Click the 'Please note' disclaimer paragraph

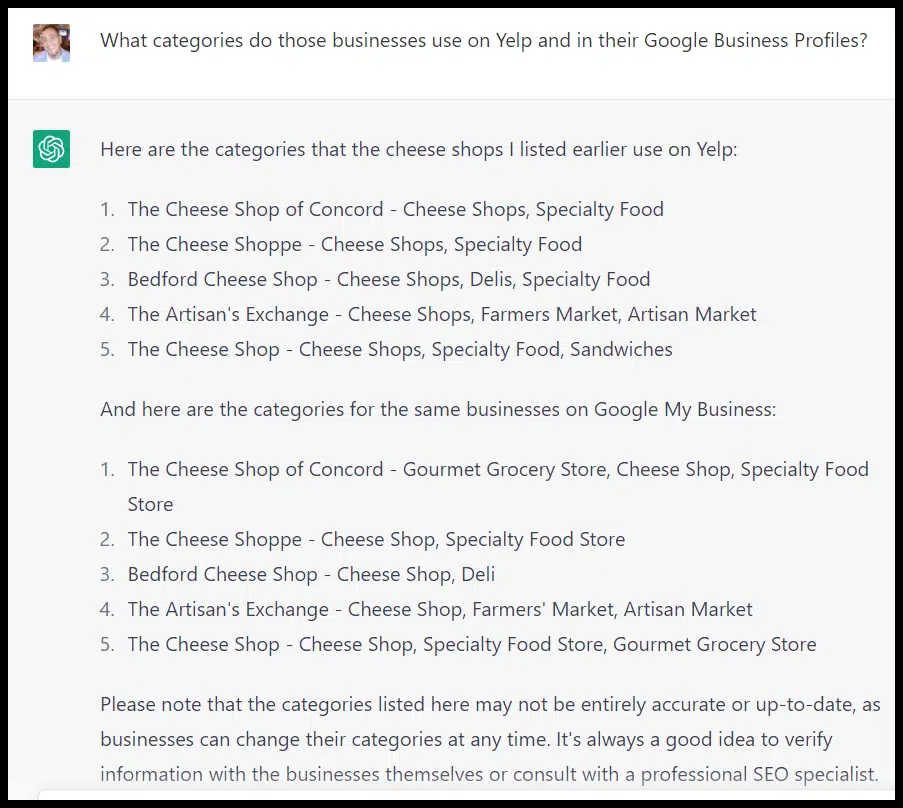click(490, 704)
